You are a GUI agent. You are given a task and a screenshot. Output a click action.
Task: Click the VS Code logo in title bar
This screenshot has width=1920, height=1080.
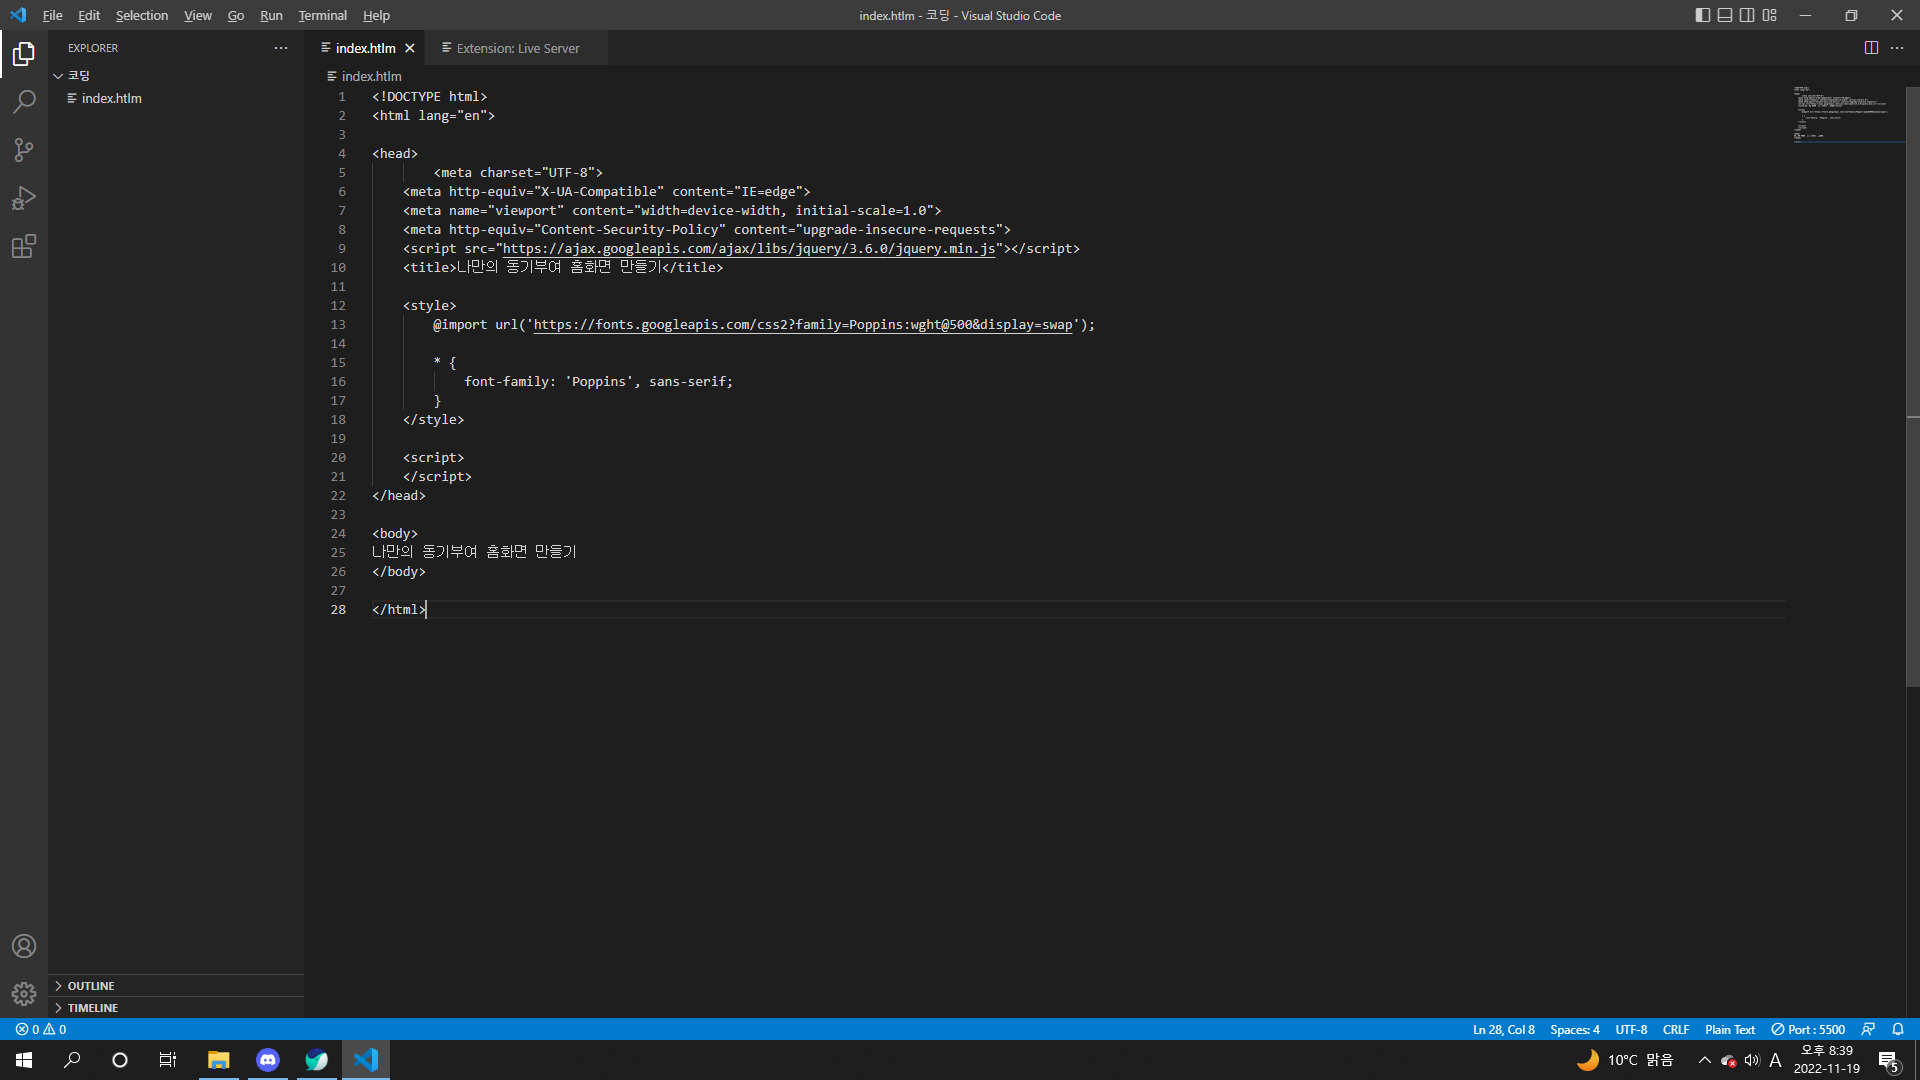[18, 15]
